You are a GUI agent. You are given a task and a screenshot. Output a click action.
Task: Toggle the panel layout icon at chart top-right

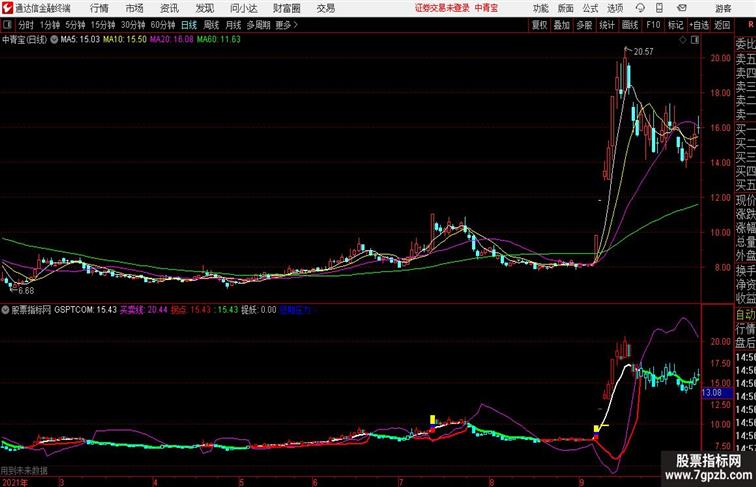coord(695,40)
